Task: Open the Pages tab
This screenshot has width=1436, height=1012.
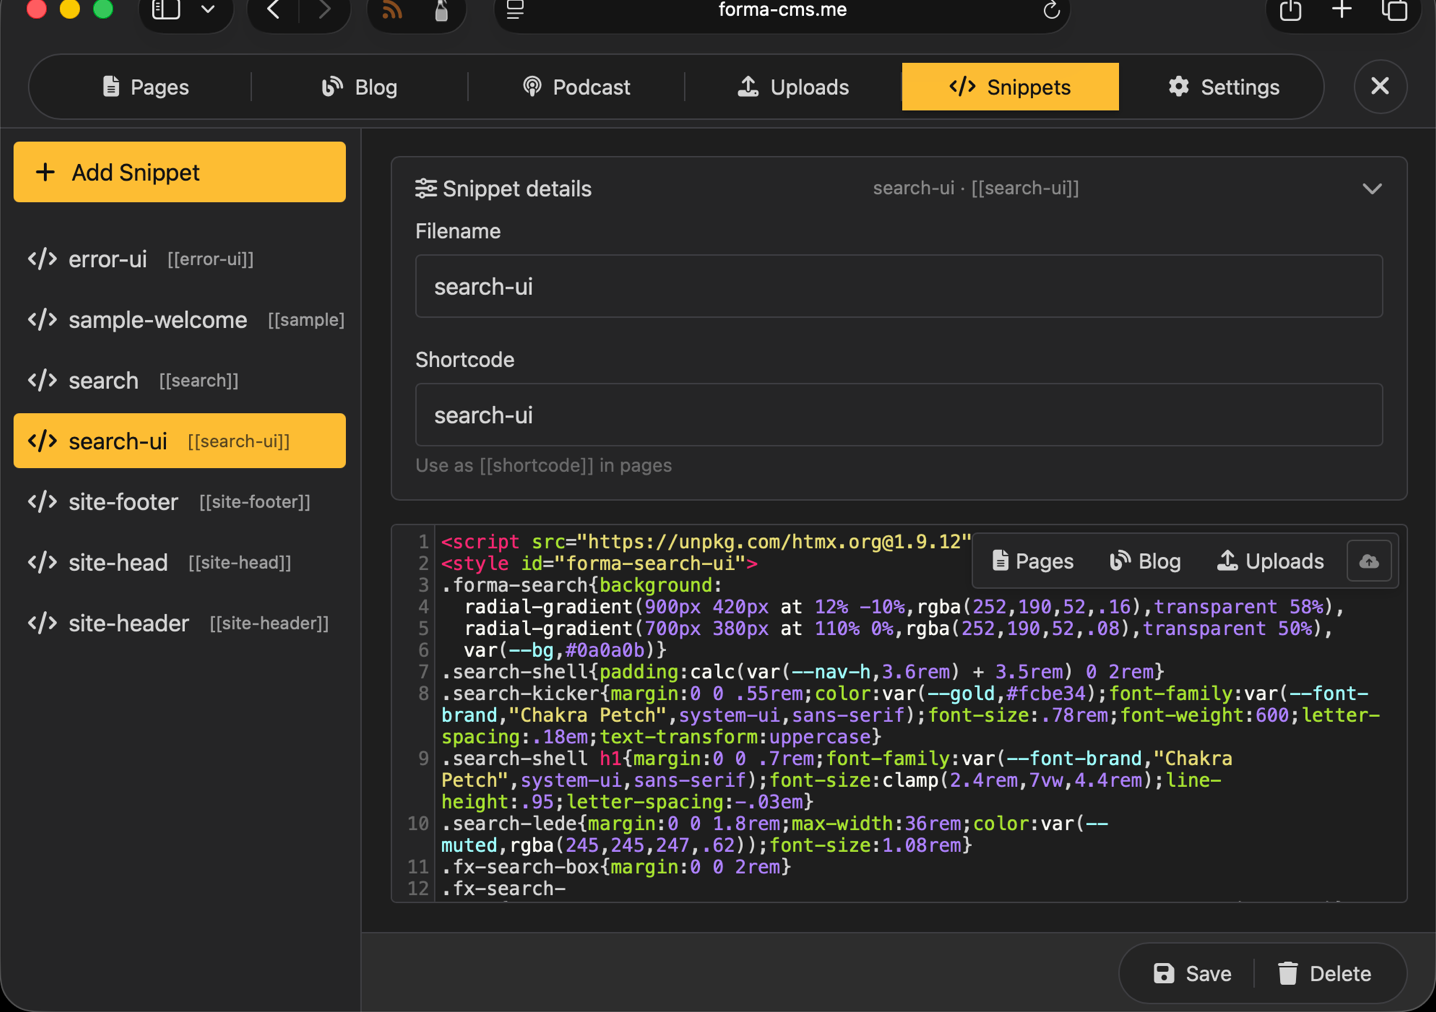Action: click(x=145, y=87)
